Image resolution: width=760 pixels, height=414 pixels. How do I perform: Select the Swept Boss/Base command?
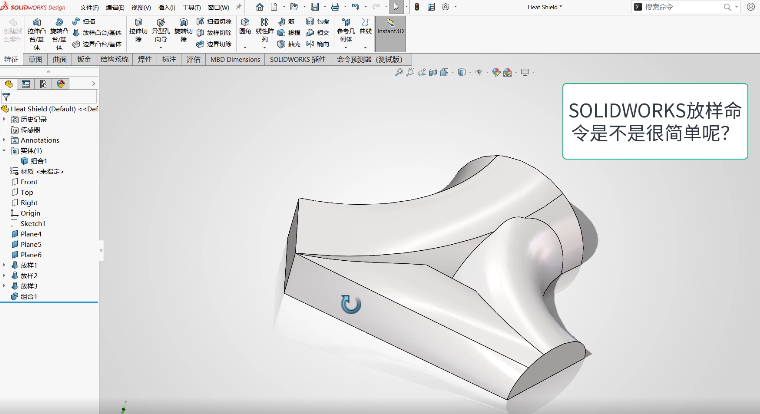pos(83,21)
